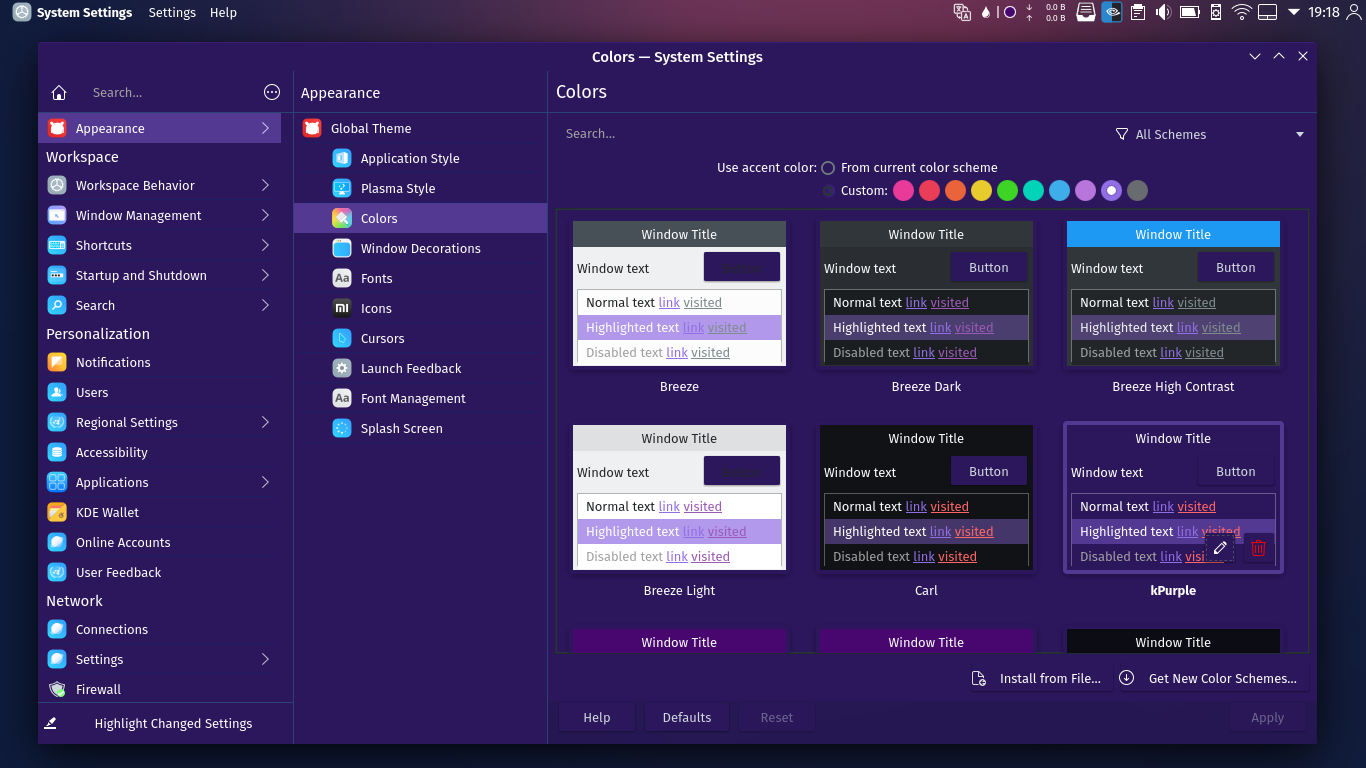Select the Breeze High Contrast thumbnail
The width and height of the screenshot is (1366, 768).
[x=1173, y=294]
